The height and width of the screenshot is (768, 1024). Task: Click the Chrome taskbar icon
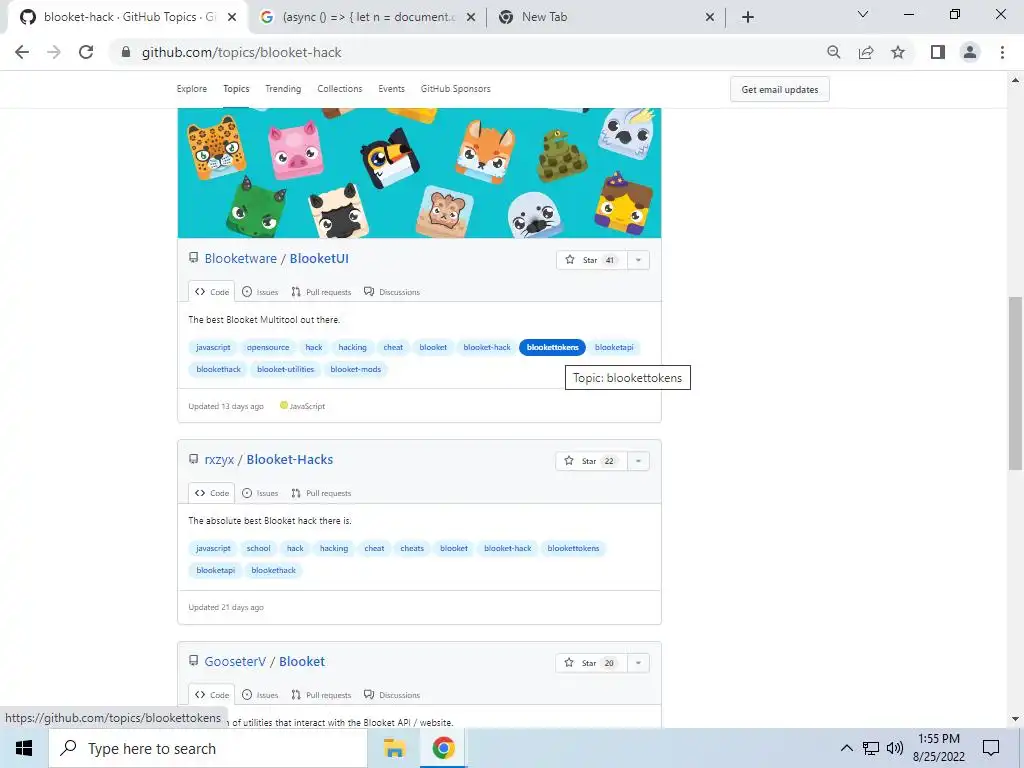coord(443,748)
